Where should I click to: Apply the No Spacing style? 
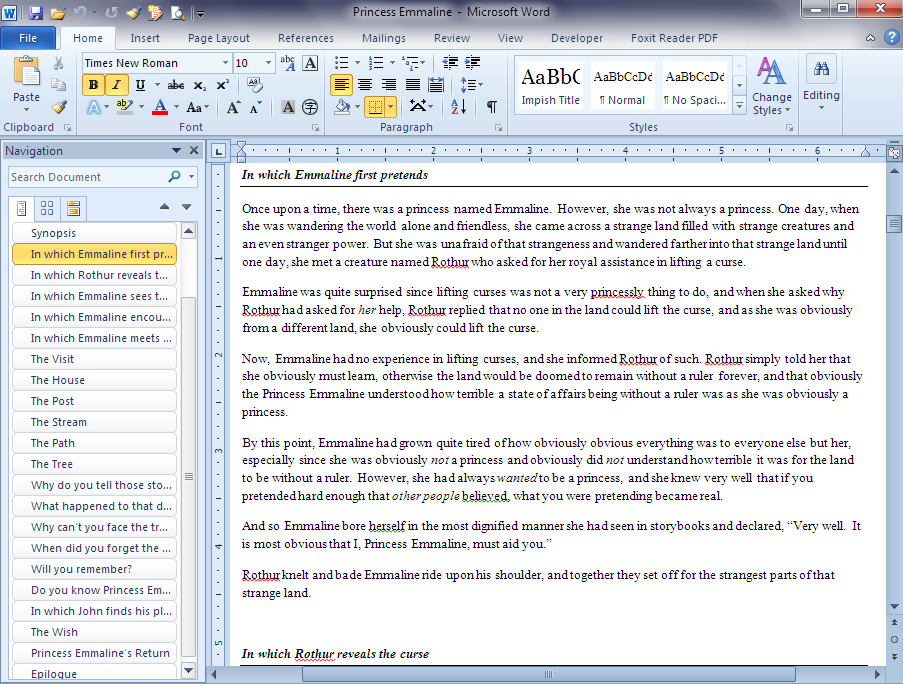click(x=695, y=85)
